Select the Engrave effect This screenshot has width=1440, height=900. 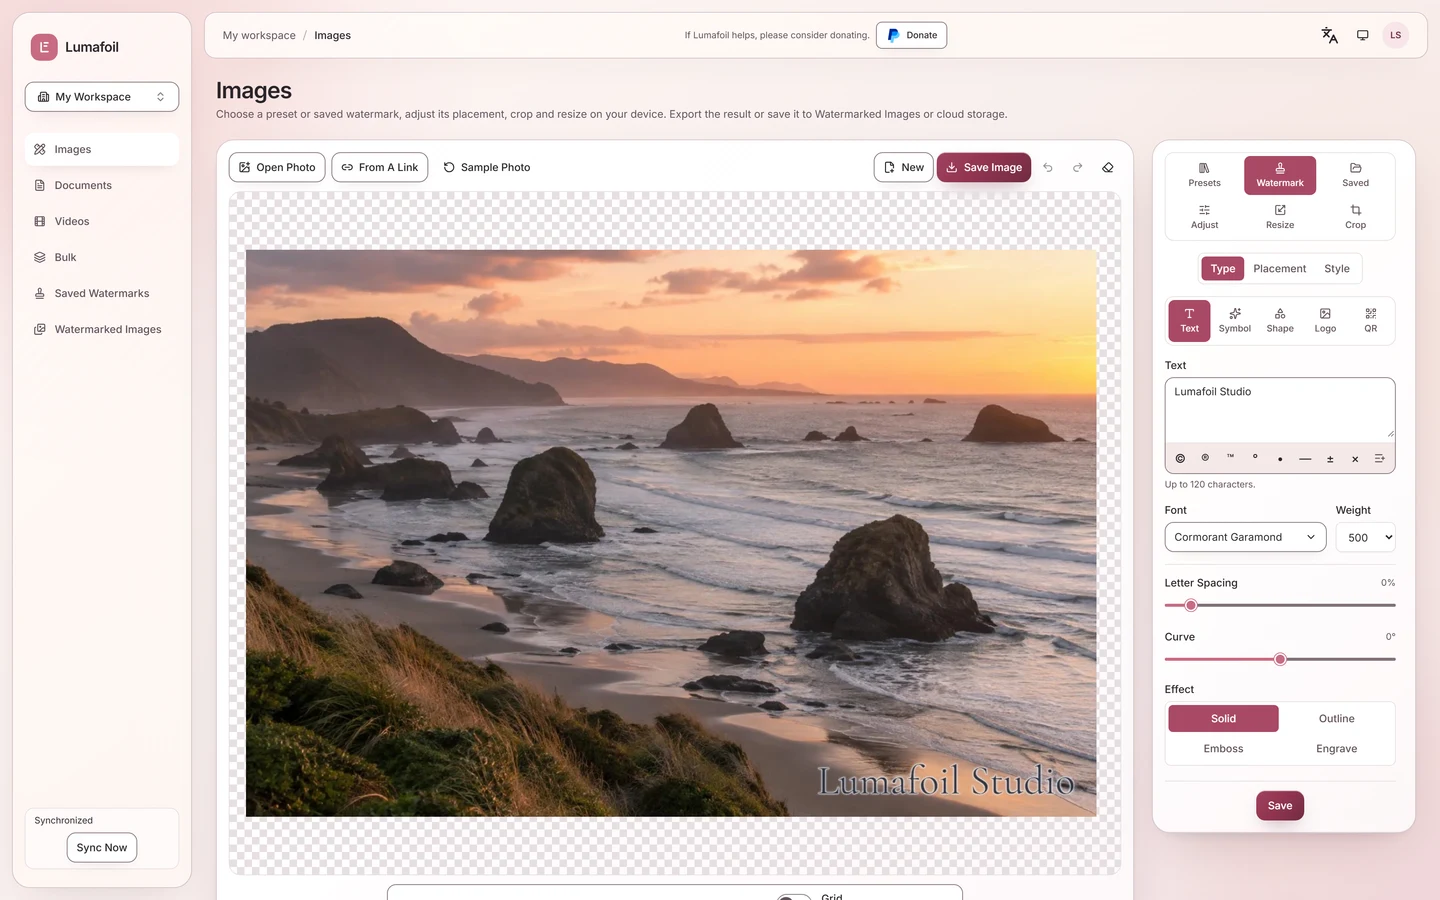(1336, 748)
